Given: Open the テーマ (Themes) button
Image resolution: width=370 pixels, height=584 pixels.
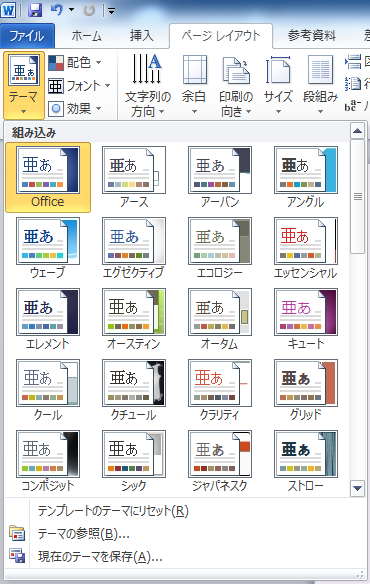Looking at the screenshot, I should point(24,85).
